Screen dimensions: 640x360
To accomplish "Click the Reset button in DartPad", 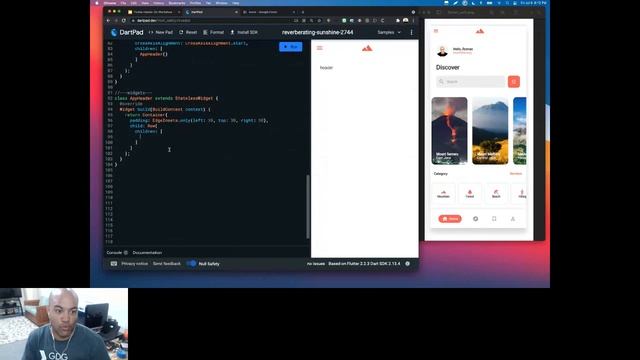I will click(x=188, y=32).
